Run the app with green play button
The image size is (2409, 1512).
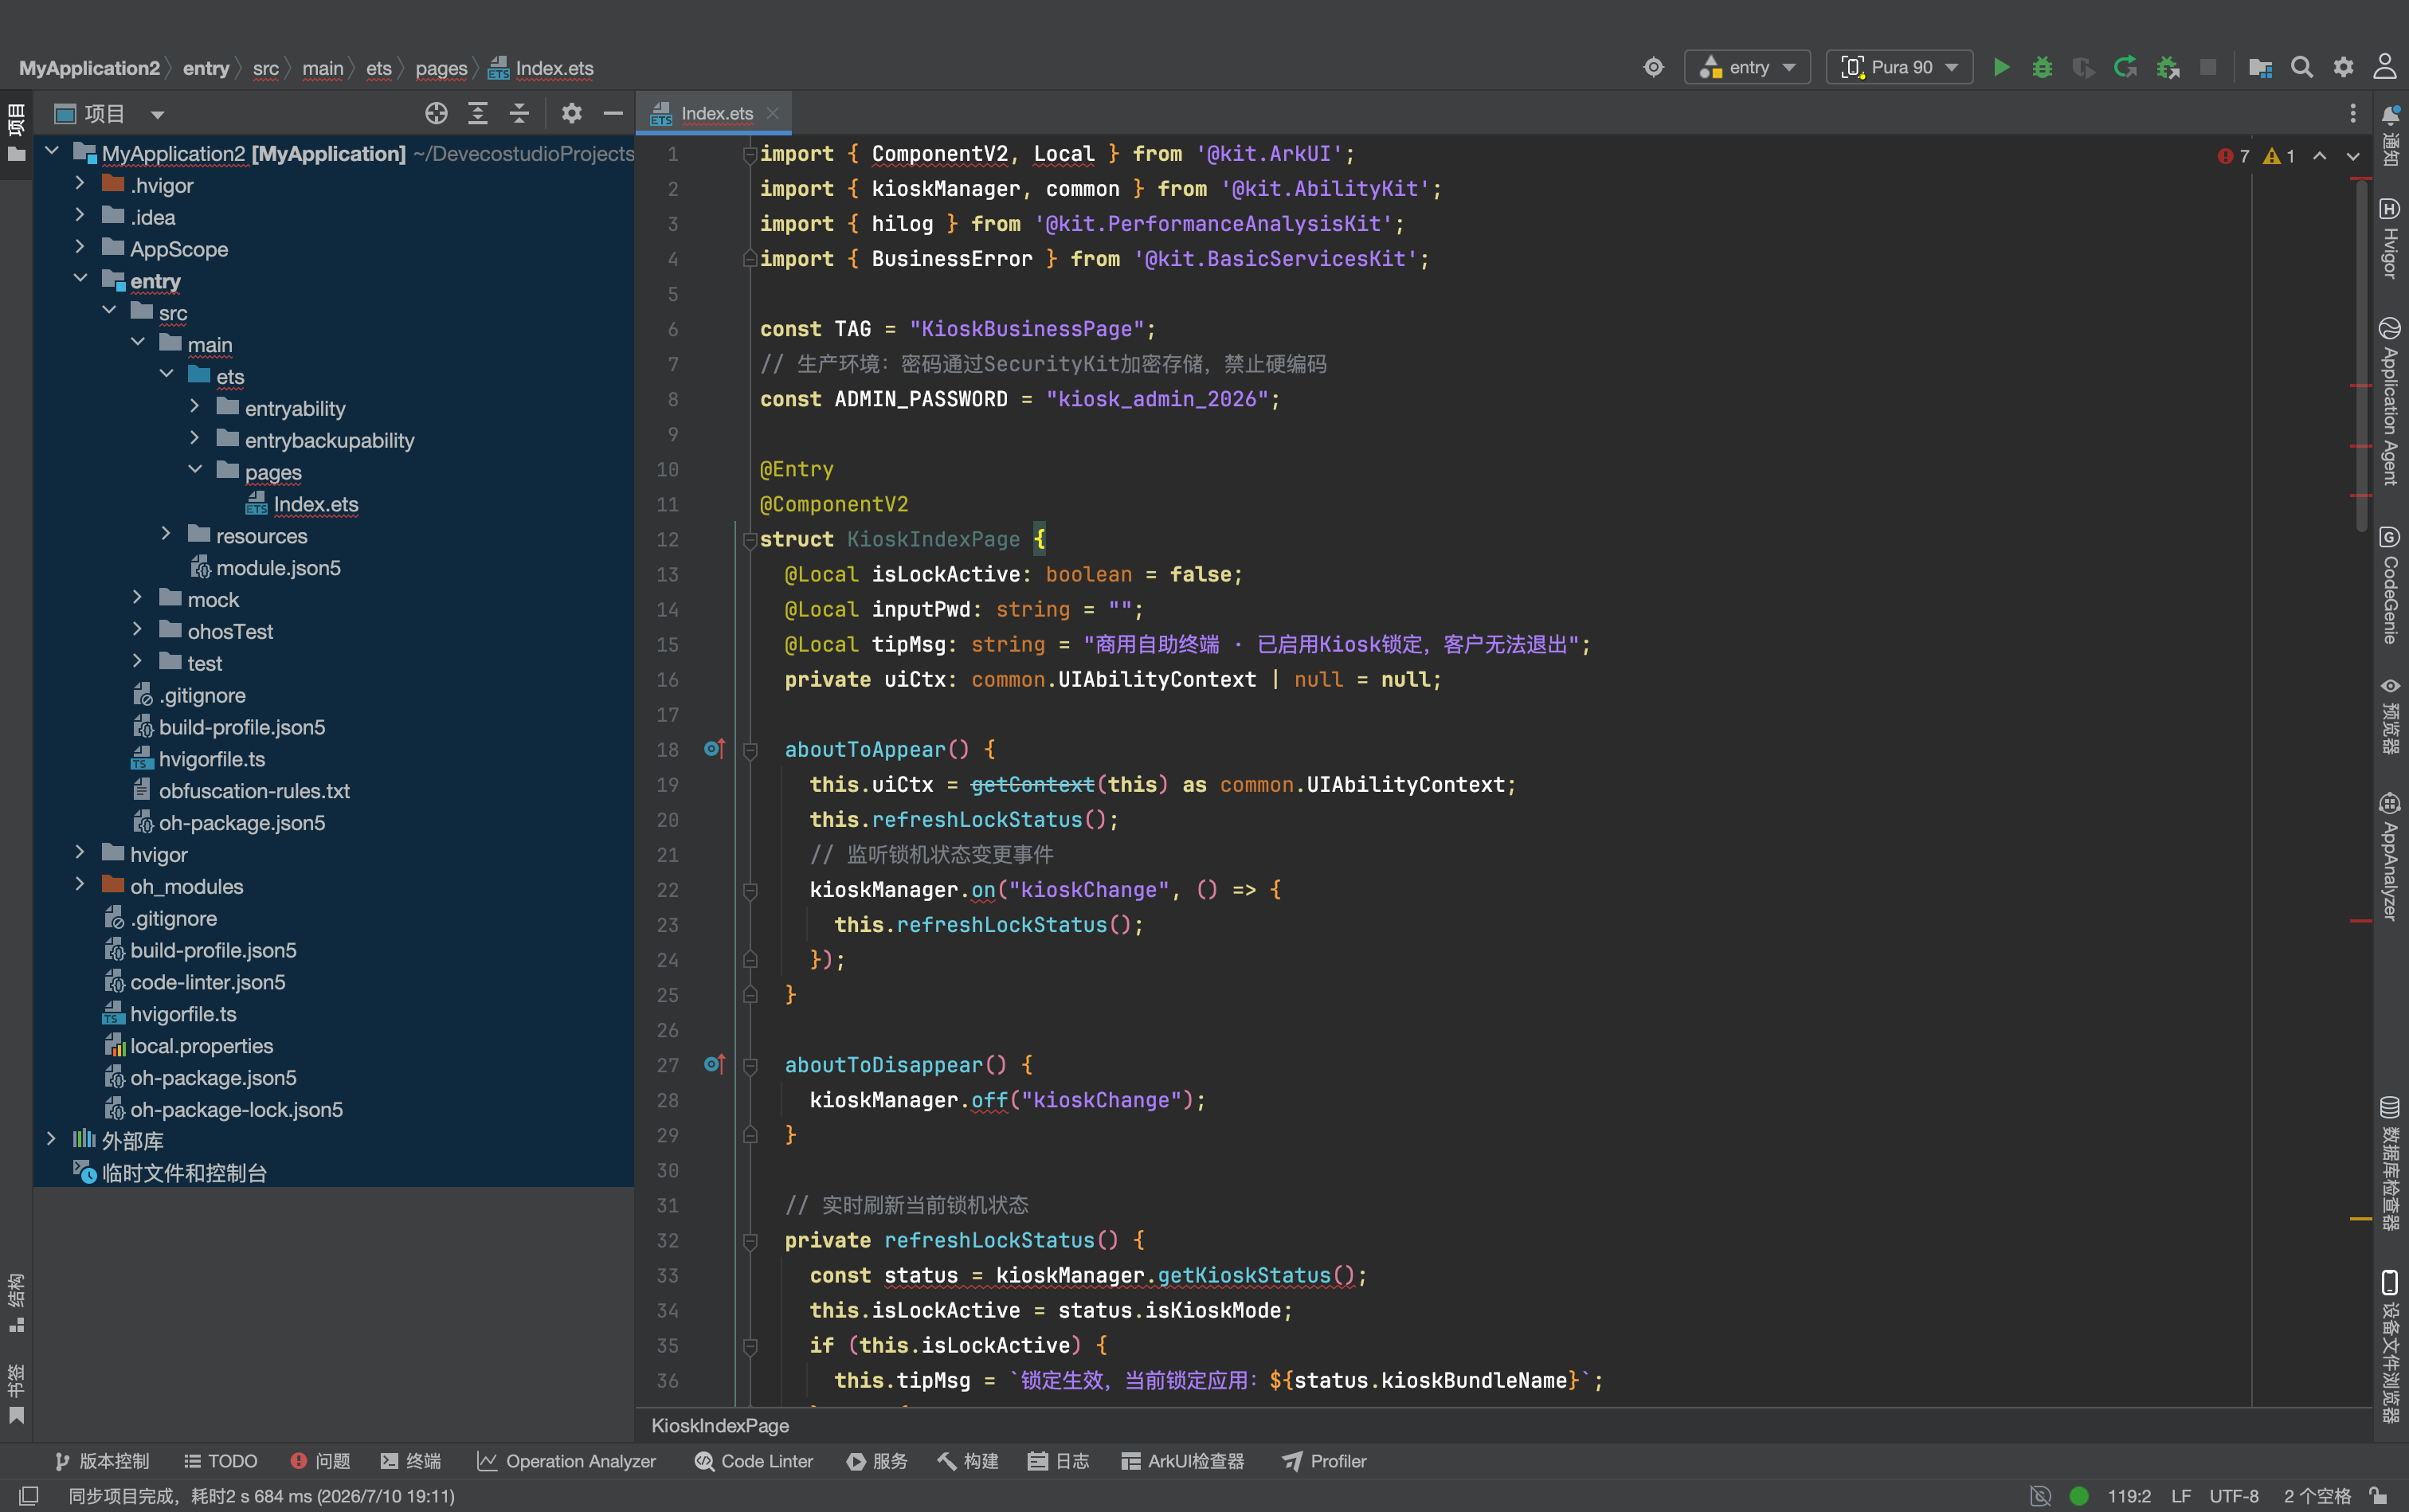pyautogui.click(x=2001, y=67)
